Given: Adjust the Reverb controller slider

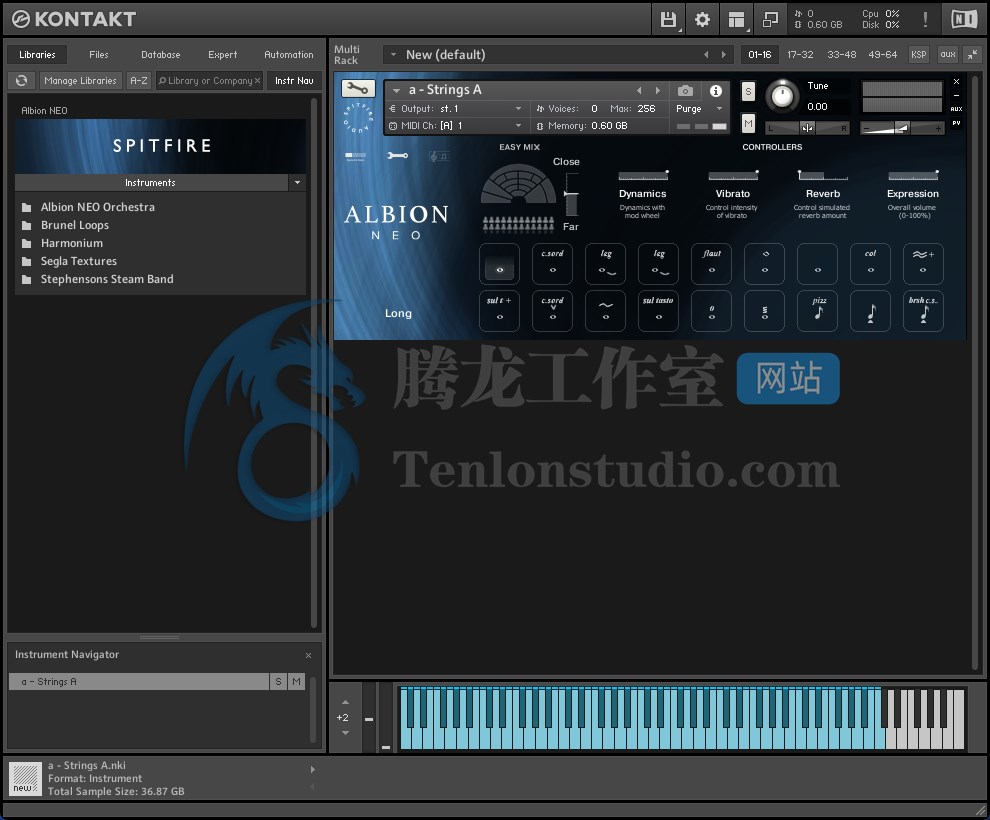Looking at the screenshot, I should pos(823,175).
